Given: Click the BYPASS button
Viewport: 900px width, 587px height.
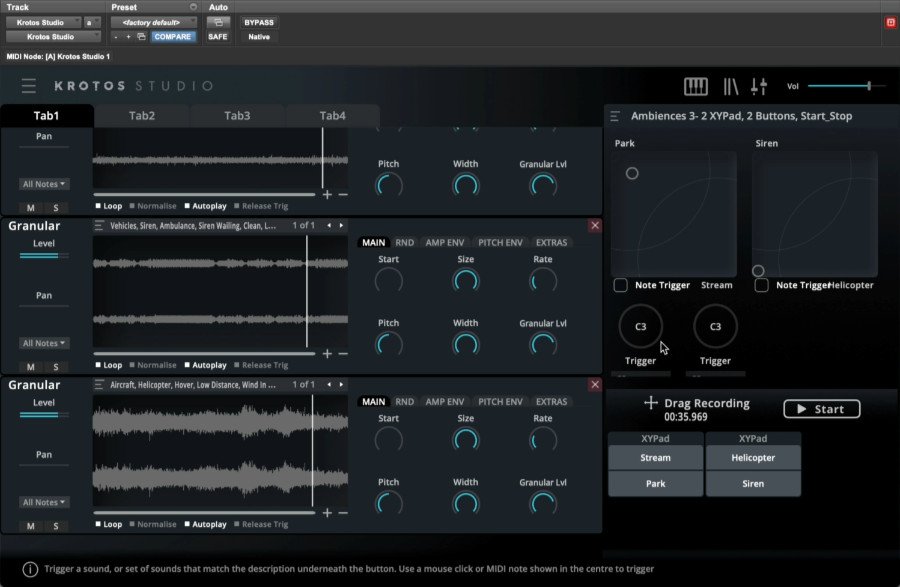Looking at the screenshot, I should 259,22.
